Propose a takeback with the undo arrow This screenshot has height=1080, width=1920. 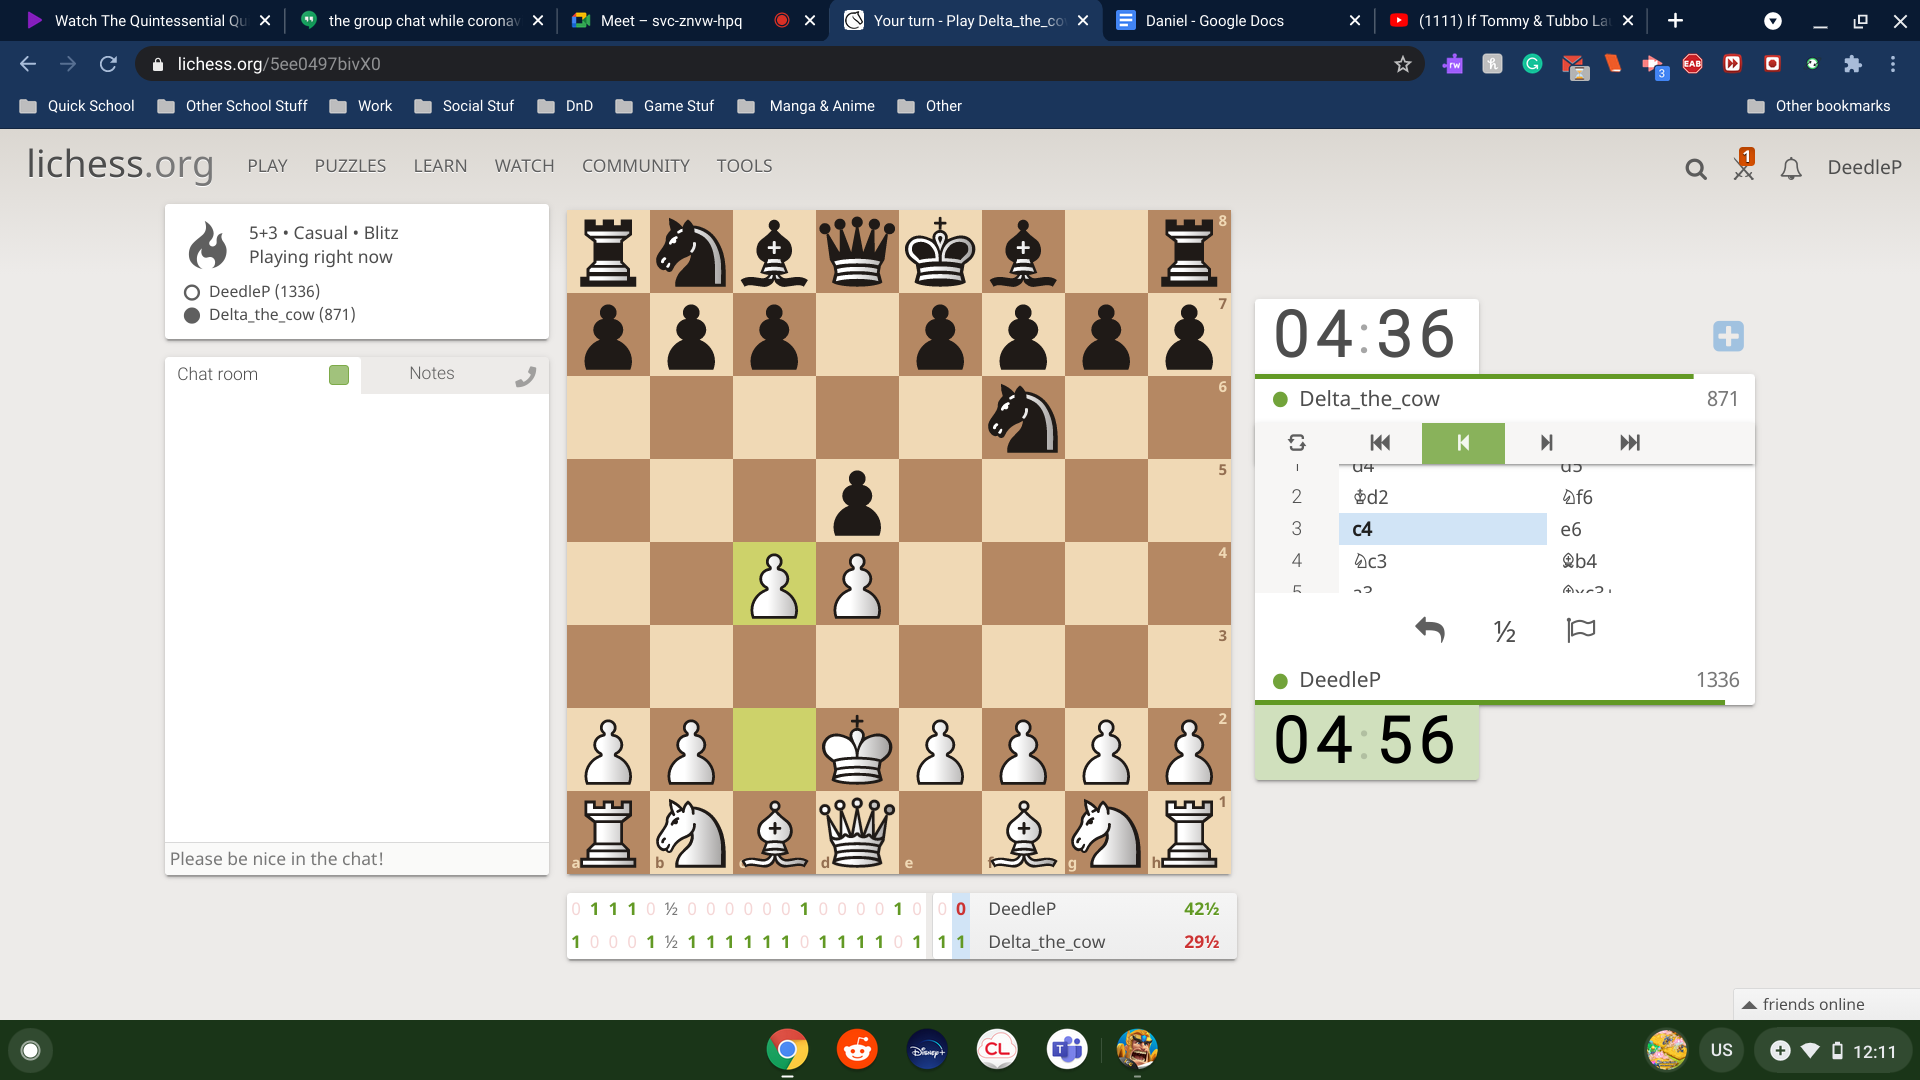[x=1430, y=630]
